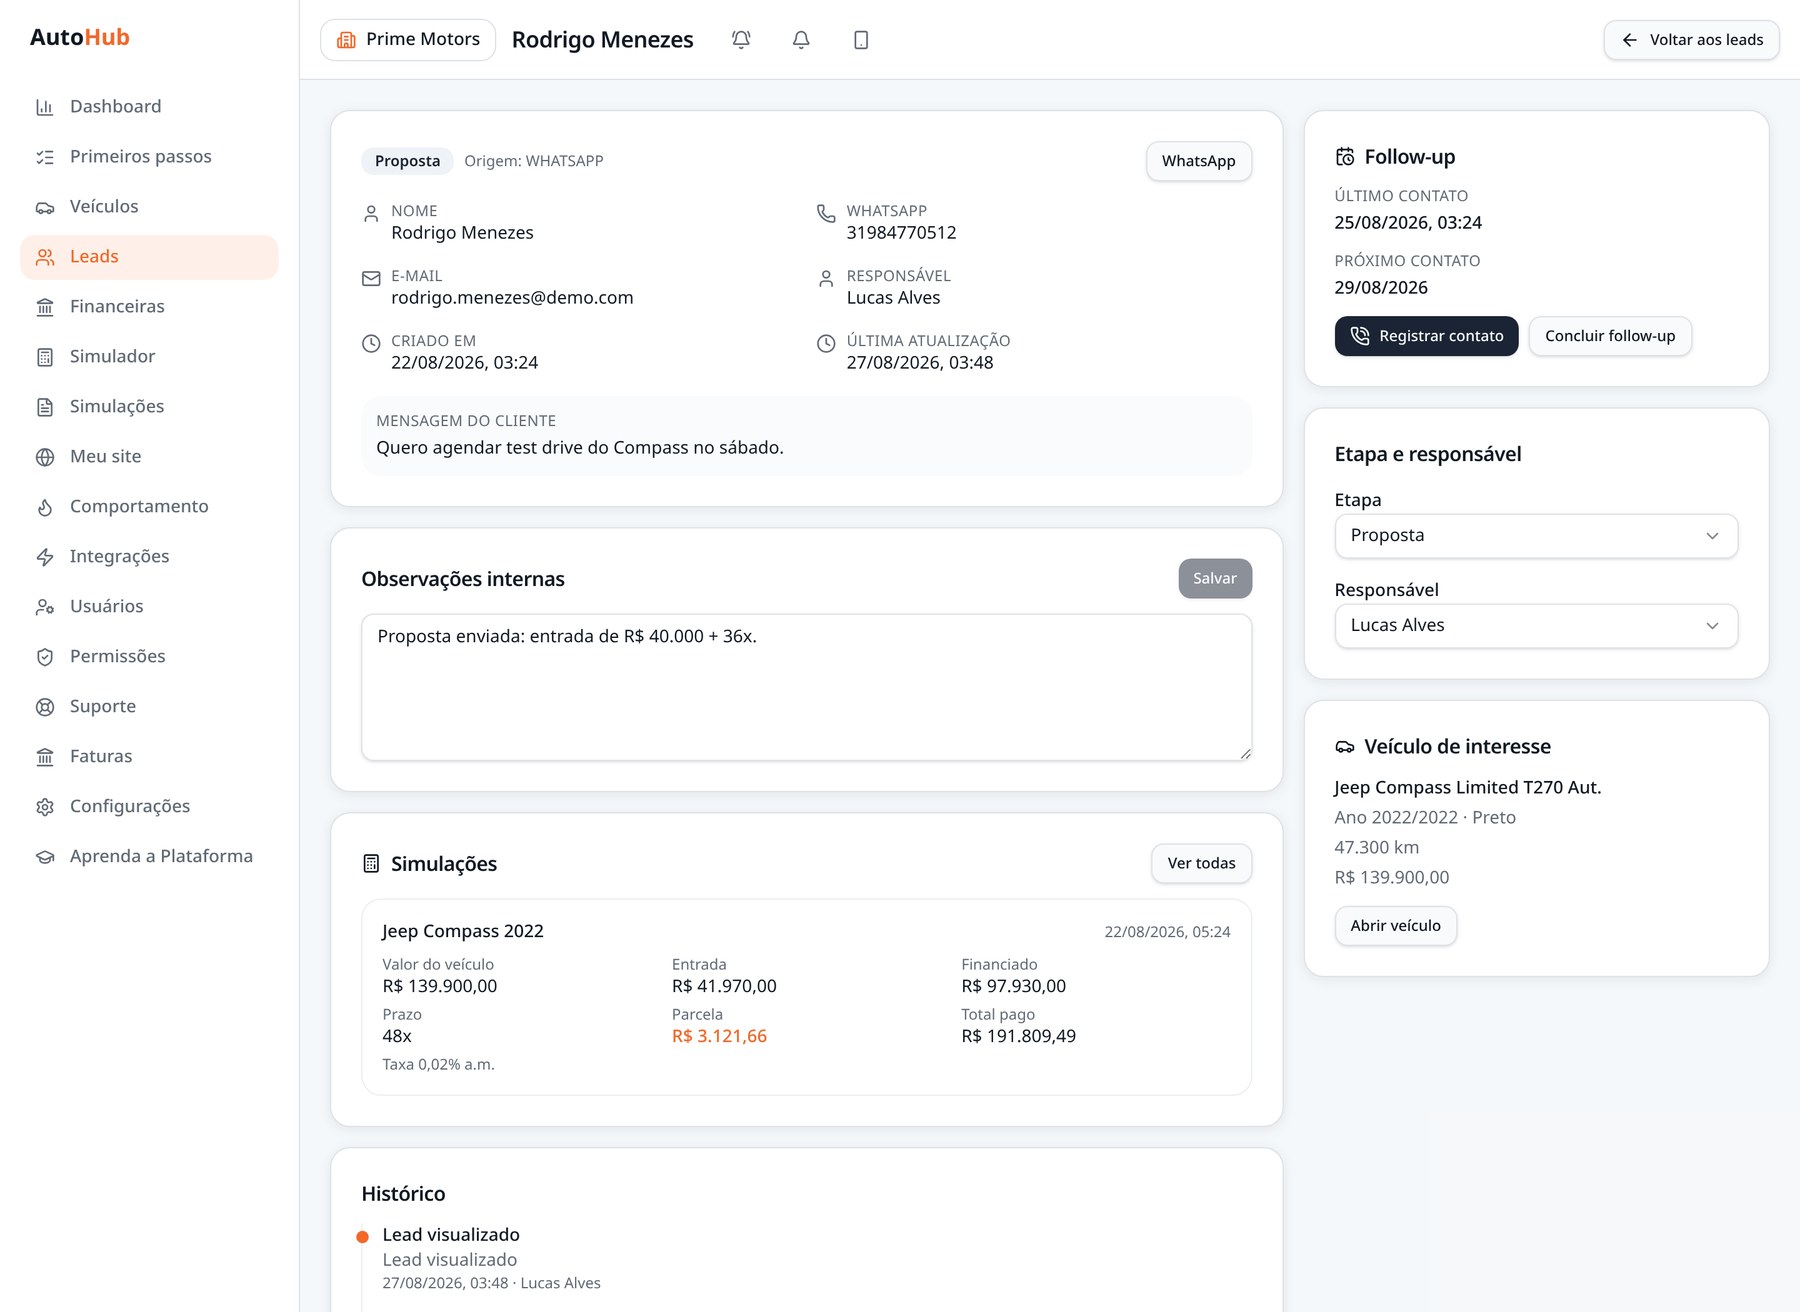Open Usuários in sidebar
1800x1312 pixels.
pyautogui.click(x=149, y=607)
